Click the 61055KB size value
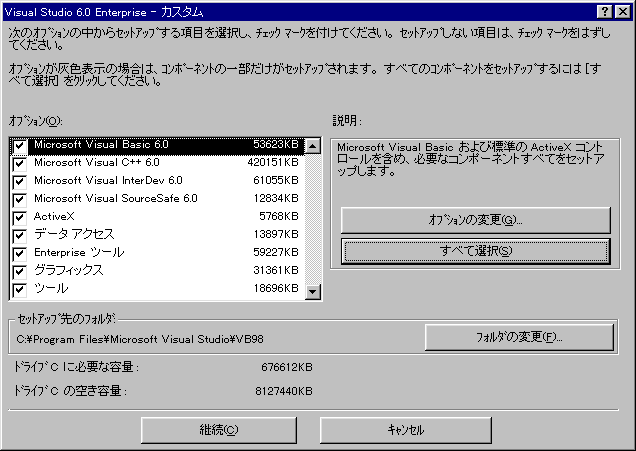The height and width of the screenshot is (451, 636). tap(276, 180)
